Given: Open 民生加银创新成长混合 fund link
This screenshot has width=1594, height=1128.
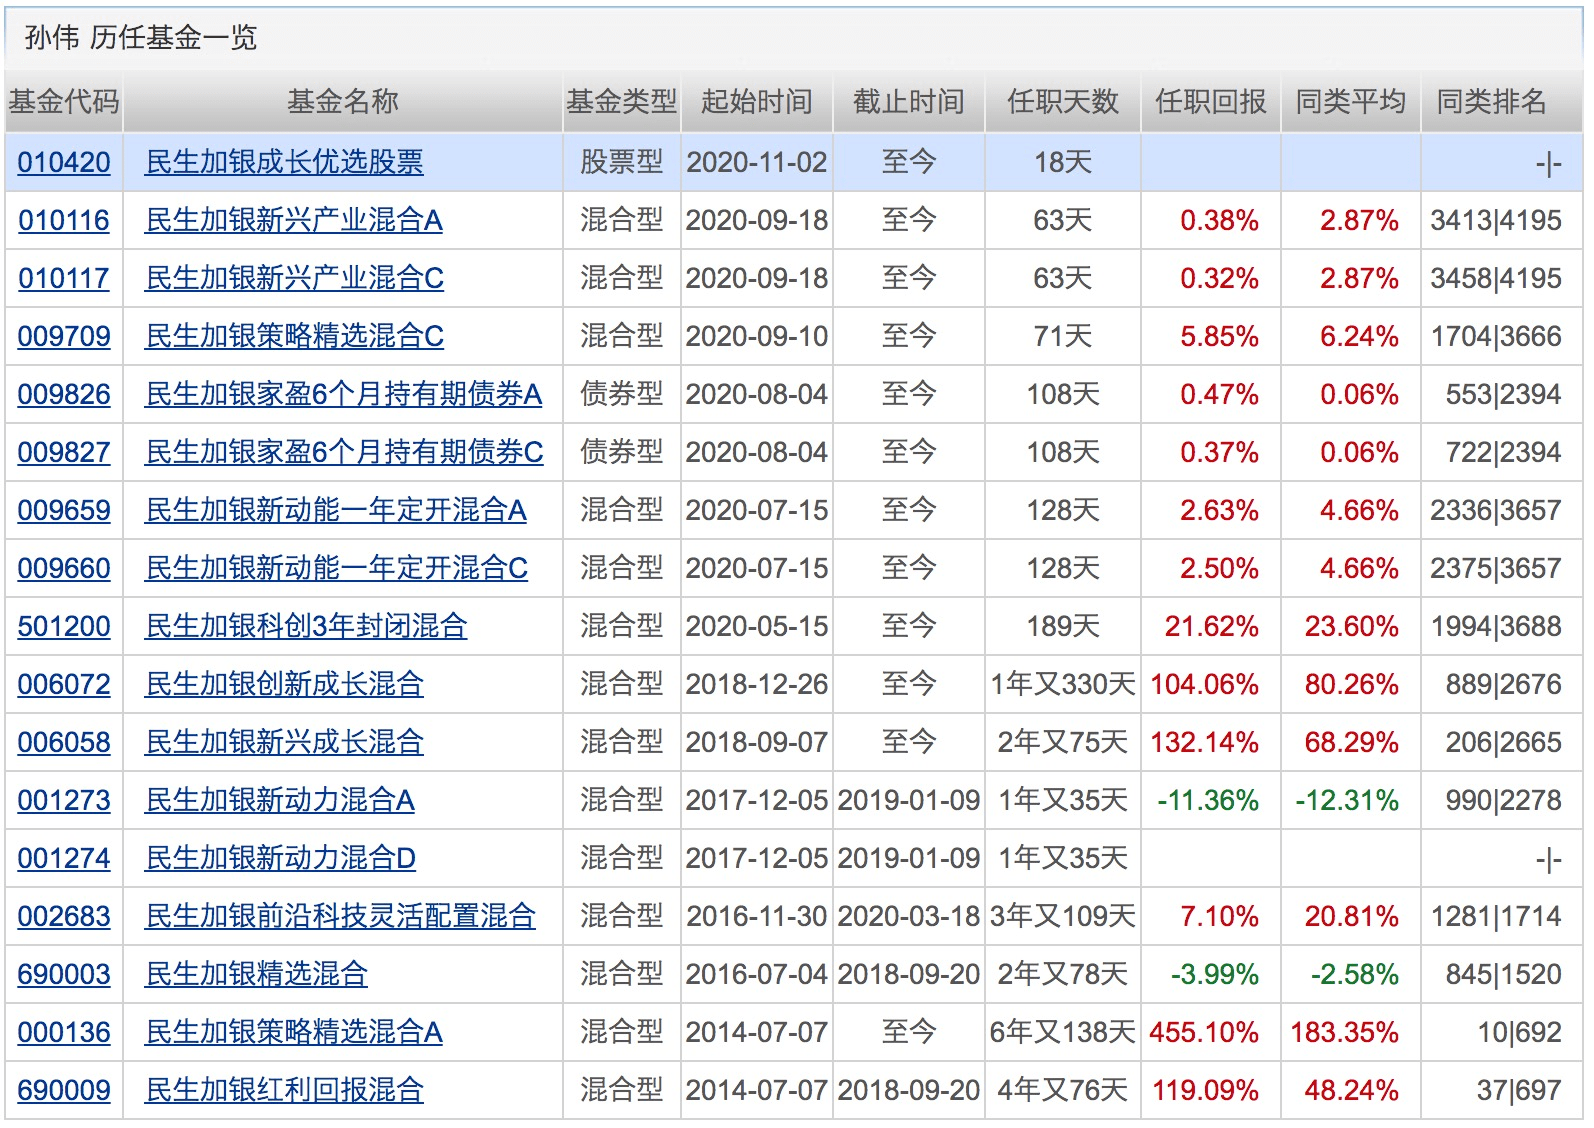Looking at the screenshot, I should (285, 684).
